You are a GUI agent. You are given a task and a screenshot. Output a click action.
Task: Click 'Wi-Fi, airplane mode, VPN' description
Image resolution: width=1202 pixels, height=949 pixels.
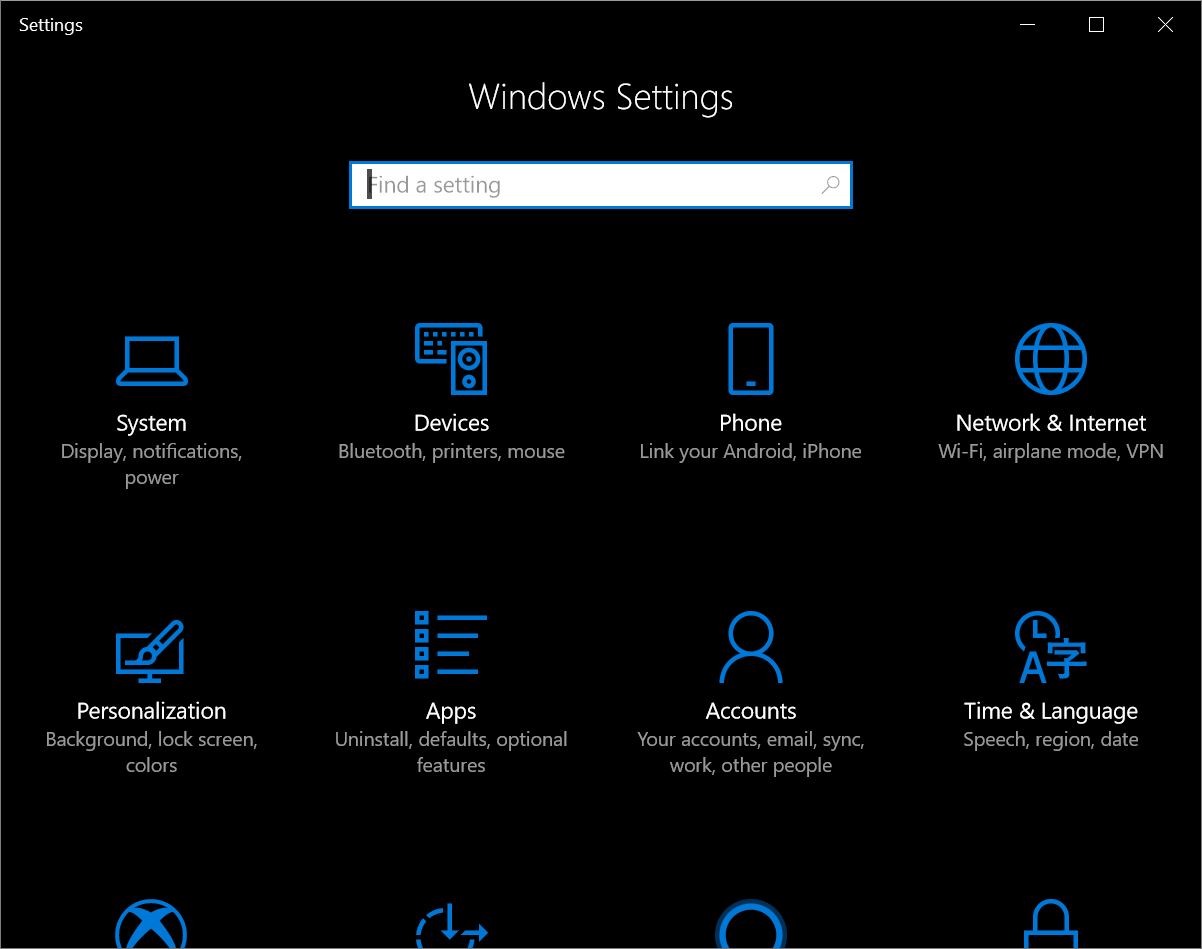click(x=1050, y=451)
